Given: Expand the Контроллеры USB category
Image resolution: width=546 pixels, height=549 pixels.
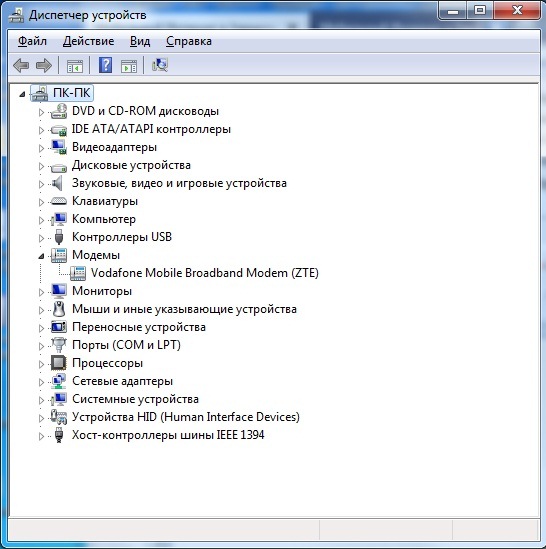Looking at the screenshot, I should coord(41,238).
